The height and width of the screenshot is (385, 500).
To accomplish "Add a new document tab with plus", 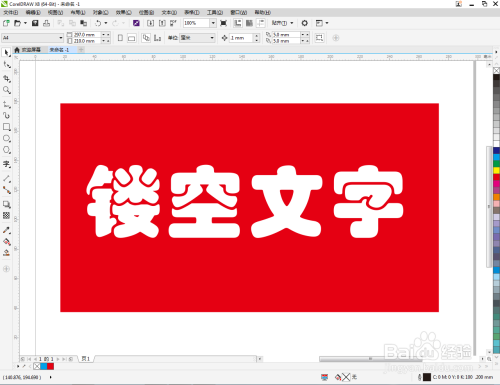I will click(81, 50).
